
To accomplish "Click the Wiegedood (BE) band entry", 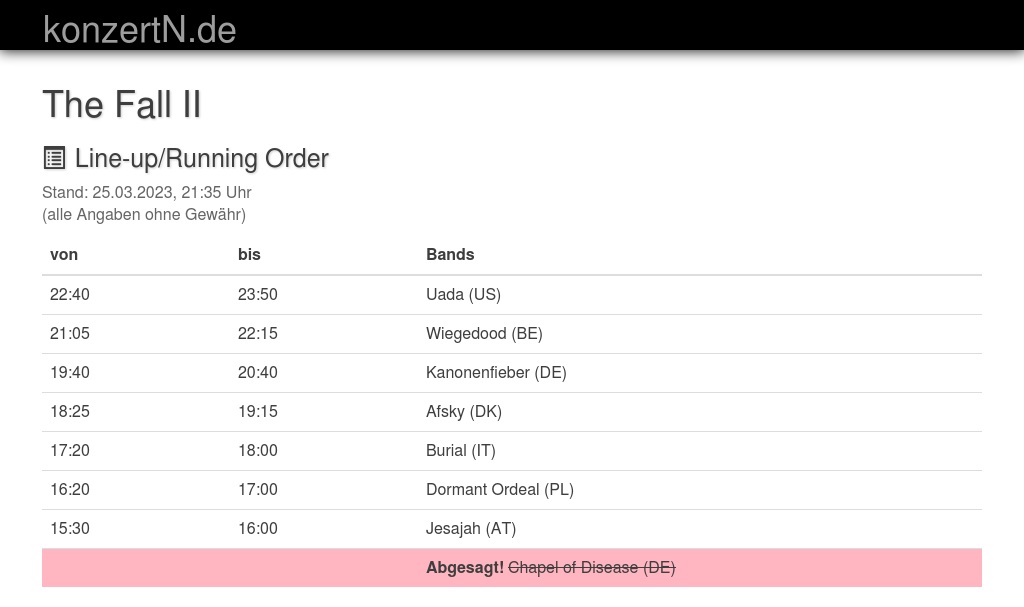I will pyautogui.click(x=484, y=333).
